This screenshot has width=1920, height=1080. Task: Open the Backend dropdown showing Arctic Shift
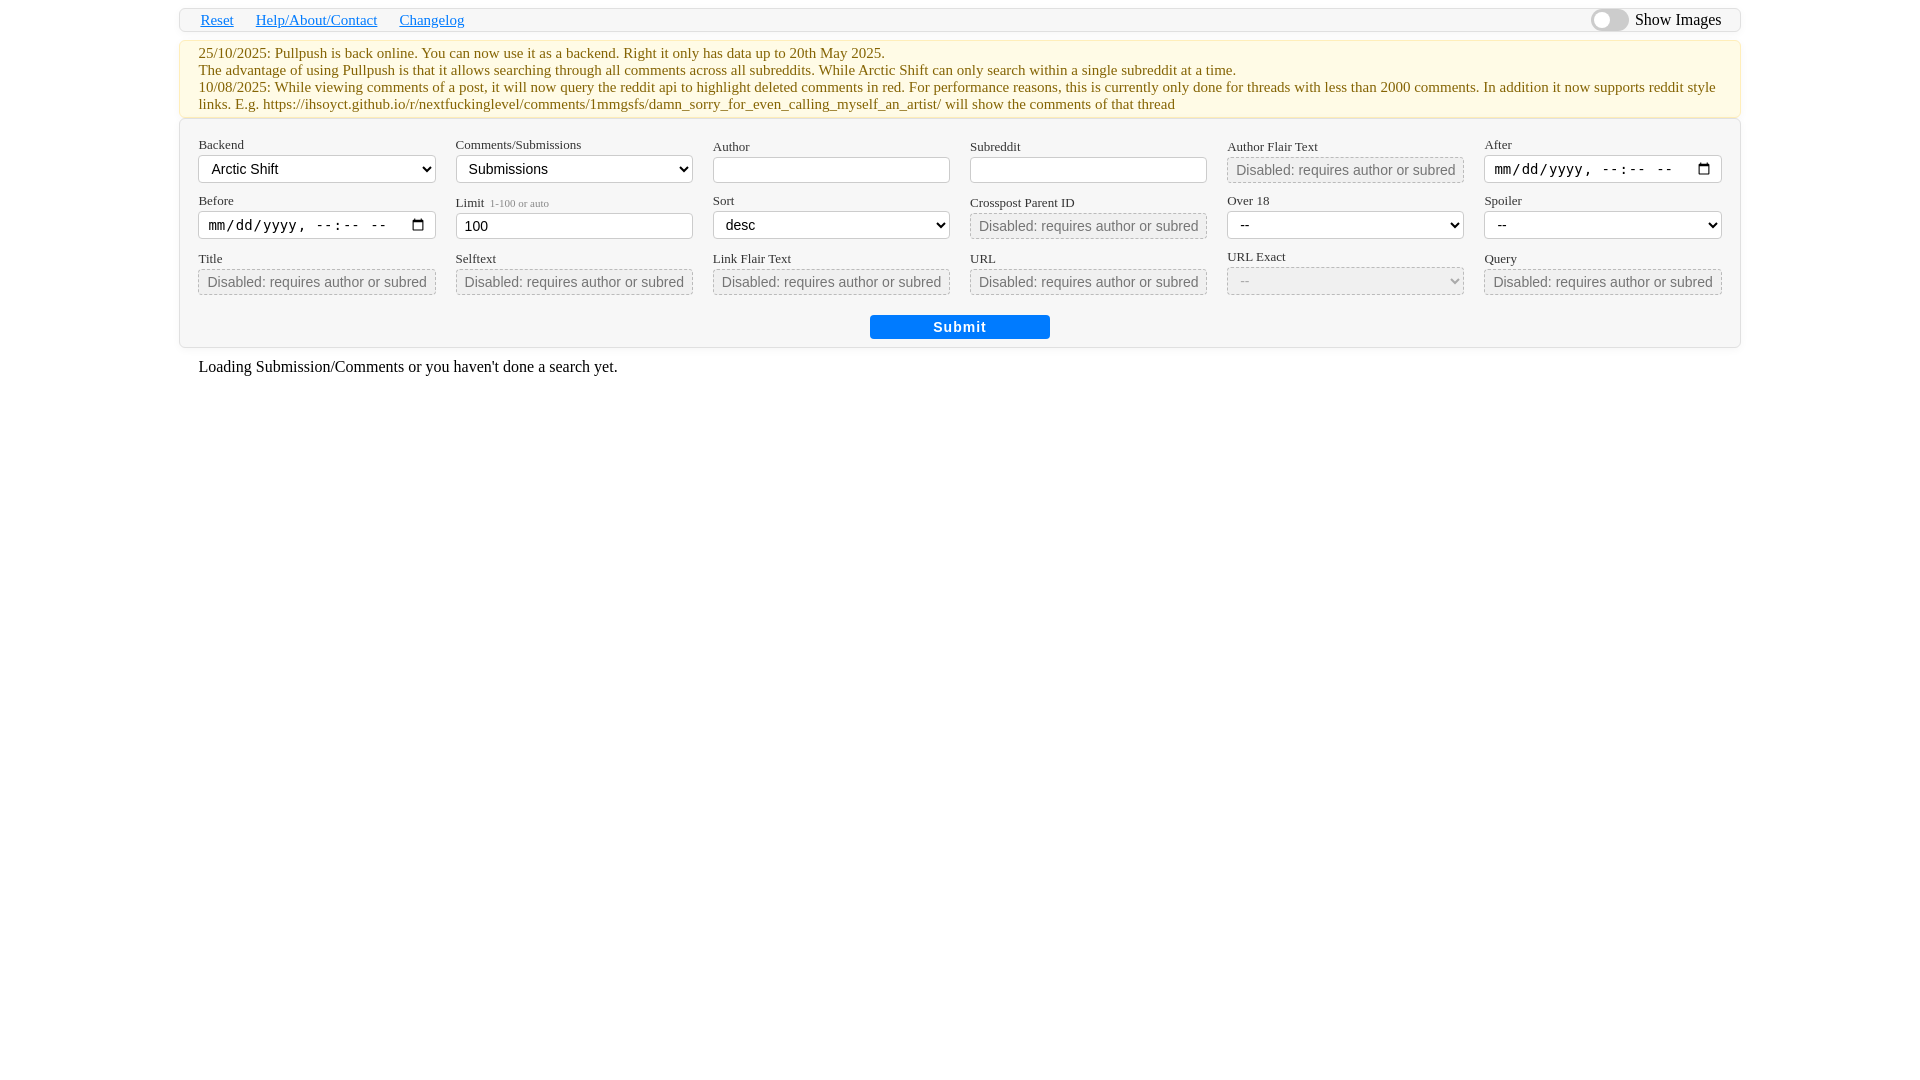point(317,169)
